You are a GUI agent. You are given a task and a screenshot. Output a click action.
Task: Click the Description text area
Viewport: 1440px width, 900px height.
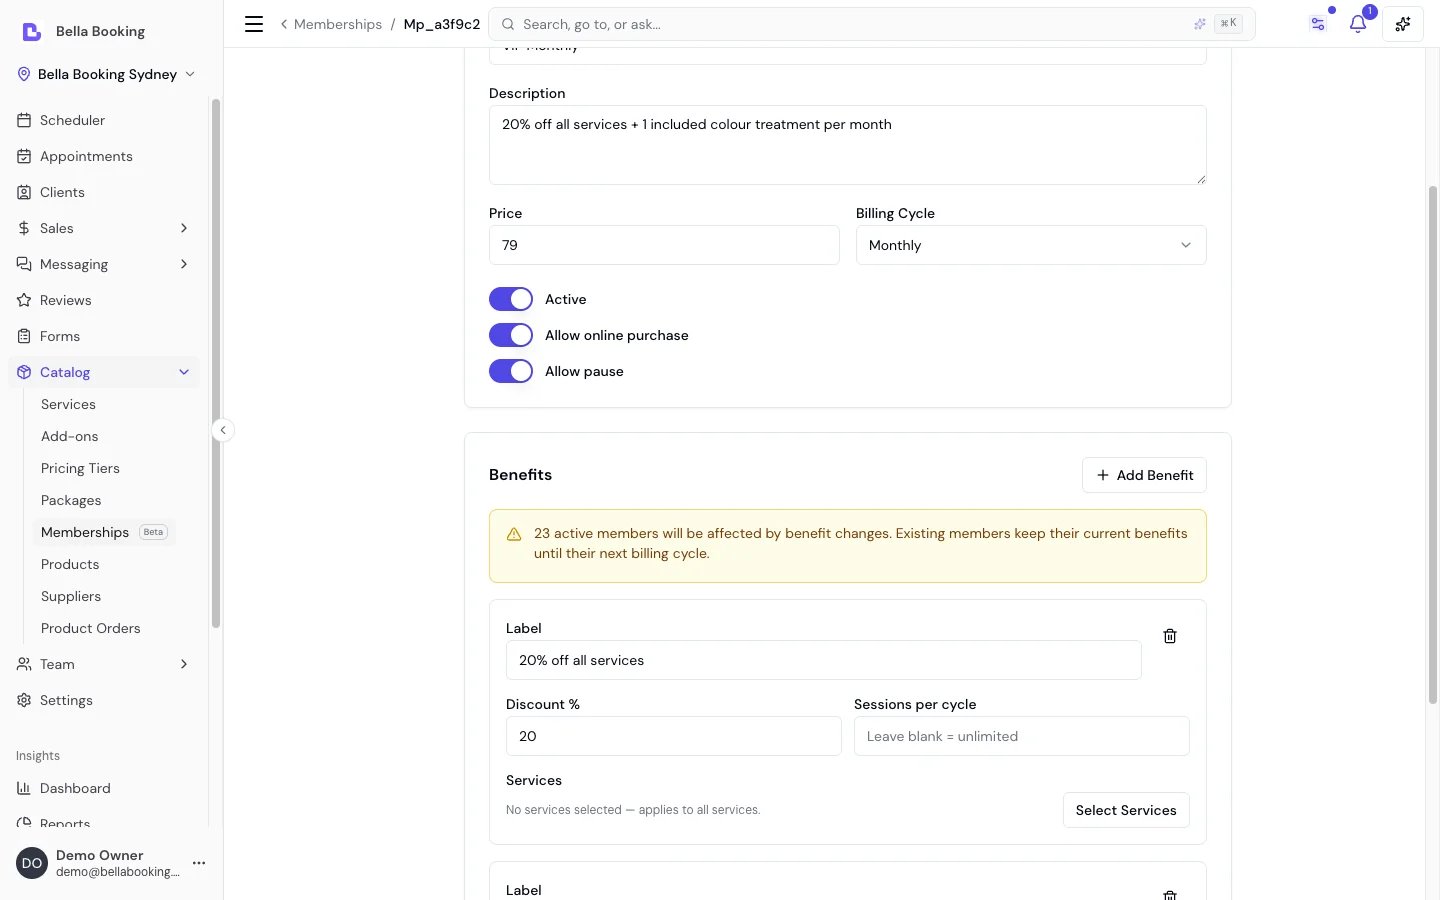tap(848, 145)
